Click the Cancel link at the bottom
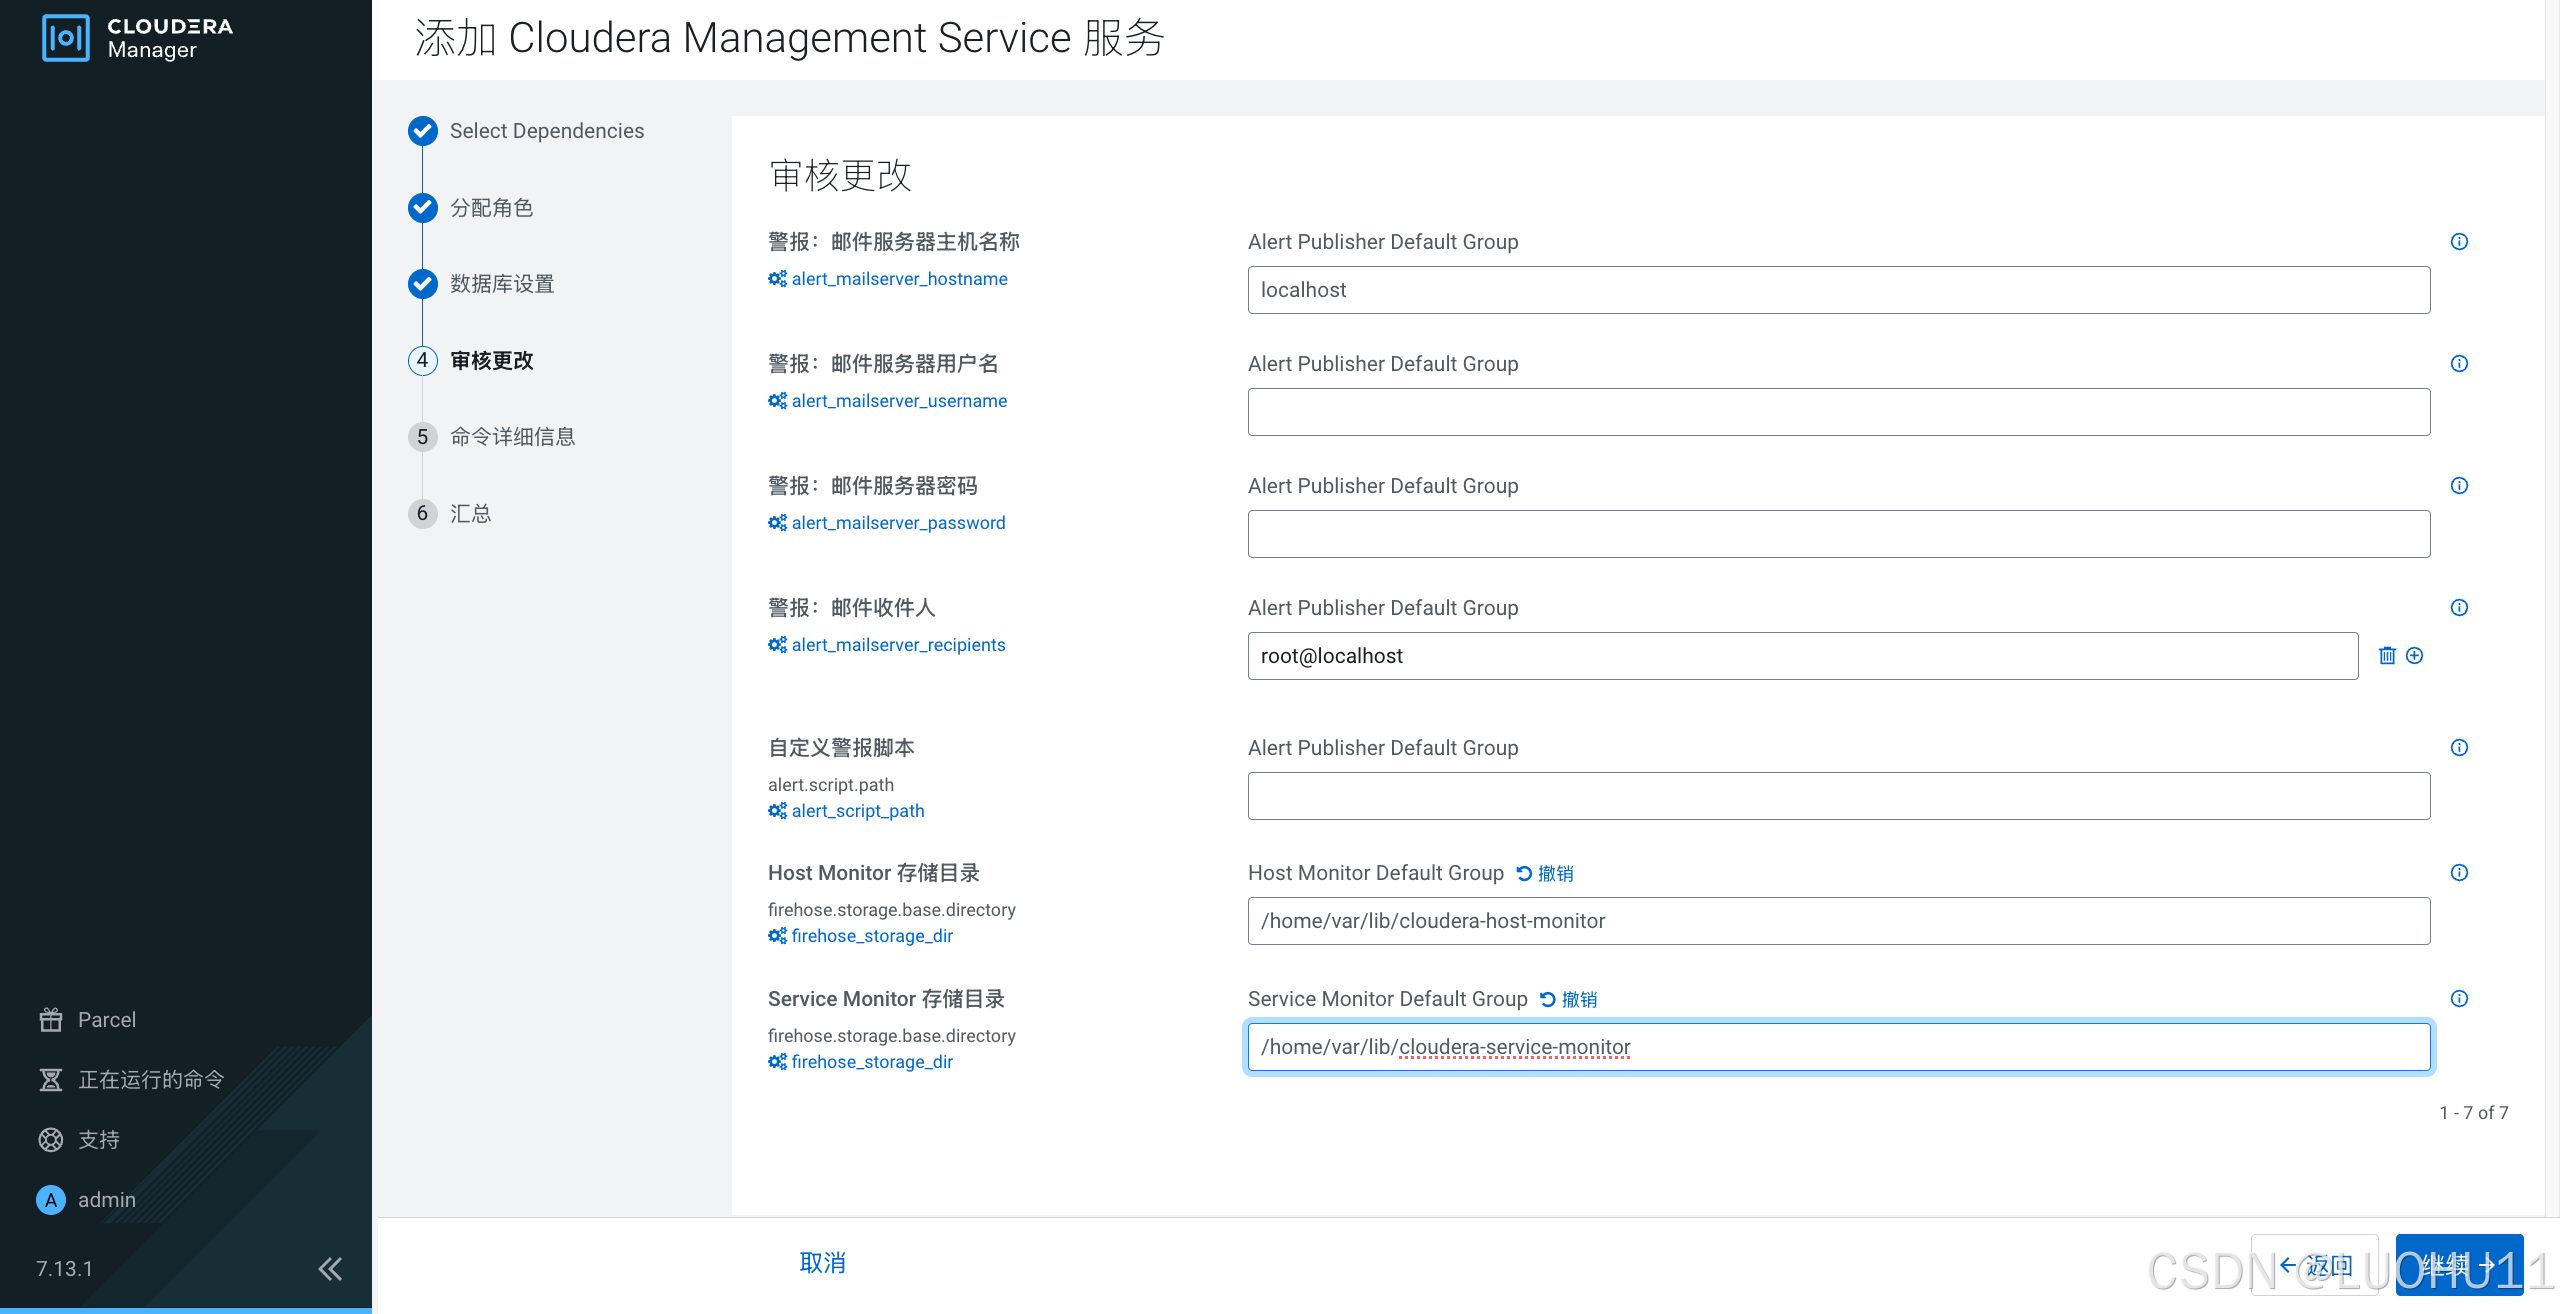Viewport: 2560px width, 1314px height. 822,1263
